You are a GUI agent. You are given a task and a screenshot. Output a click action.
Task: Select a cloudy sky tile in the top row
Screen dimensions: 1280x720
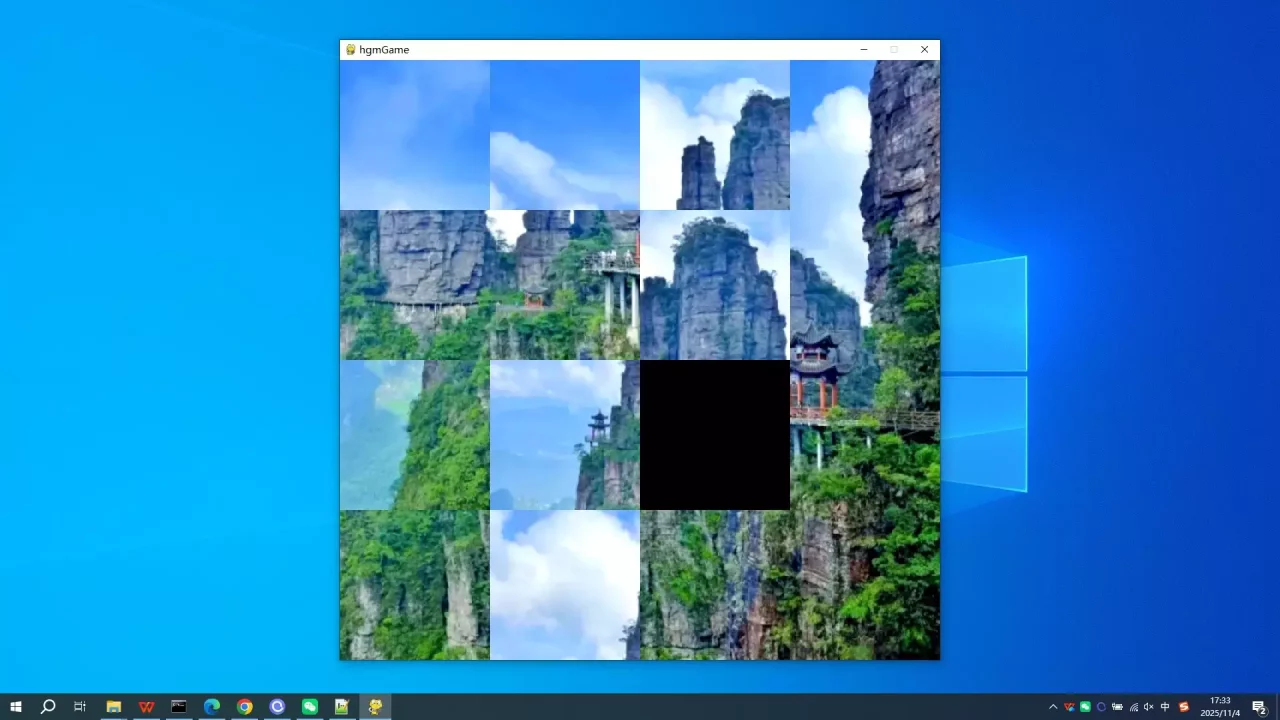(x=565, y=135)
